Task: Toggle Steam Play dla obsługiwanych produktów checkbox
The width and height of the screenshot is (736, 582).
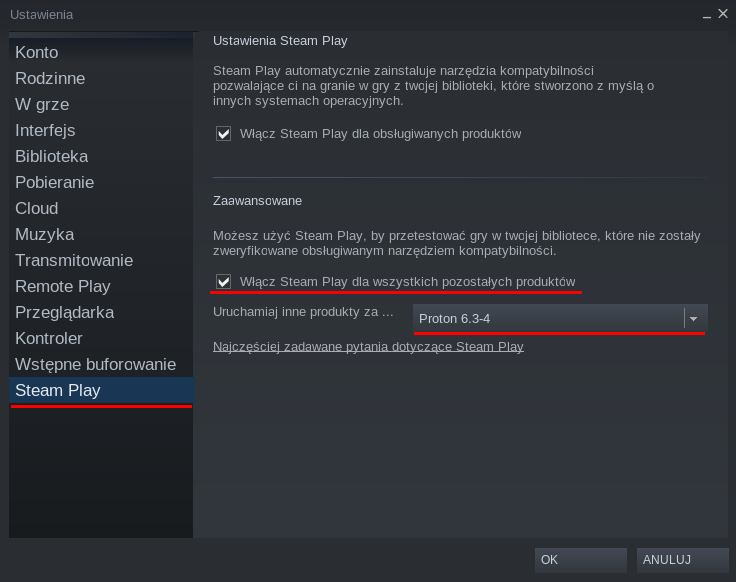Action: [223, 134]
